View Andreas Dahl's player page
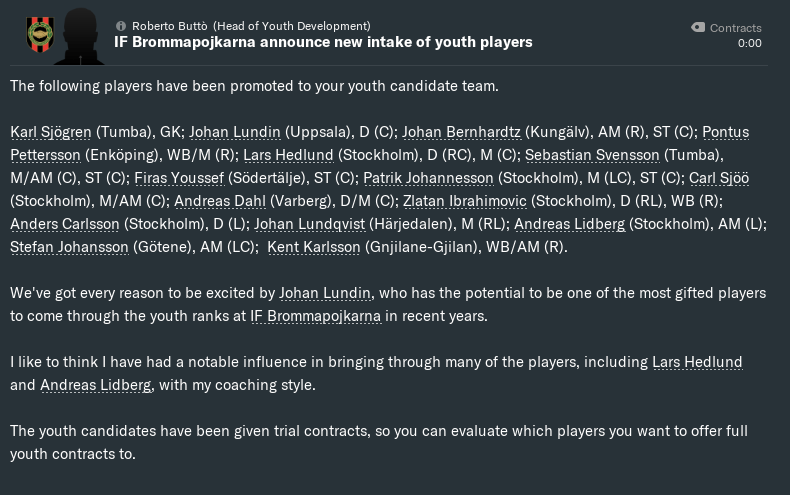The height and width of the screenshot is (495, 790). pos(218,201)
